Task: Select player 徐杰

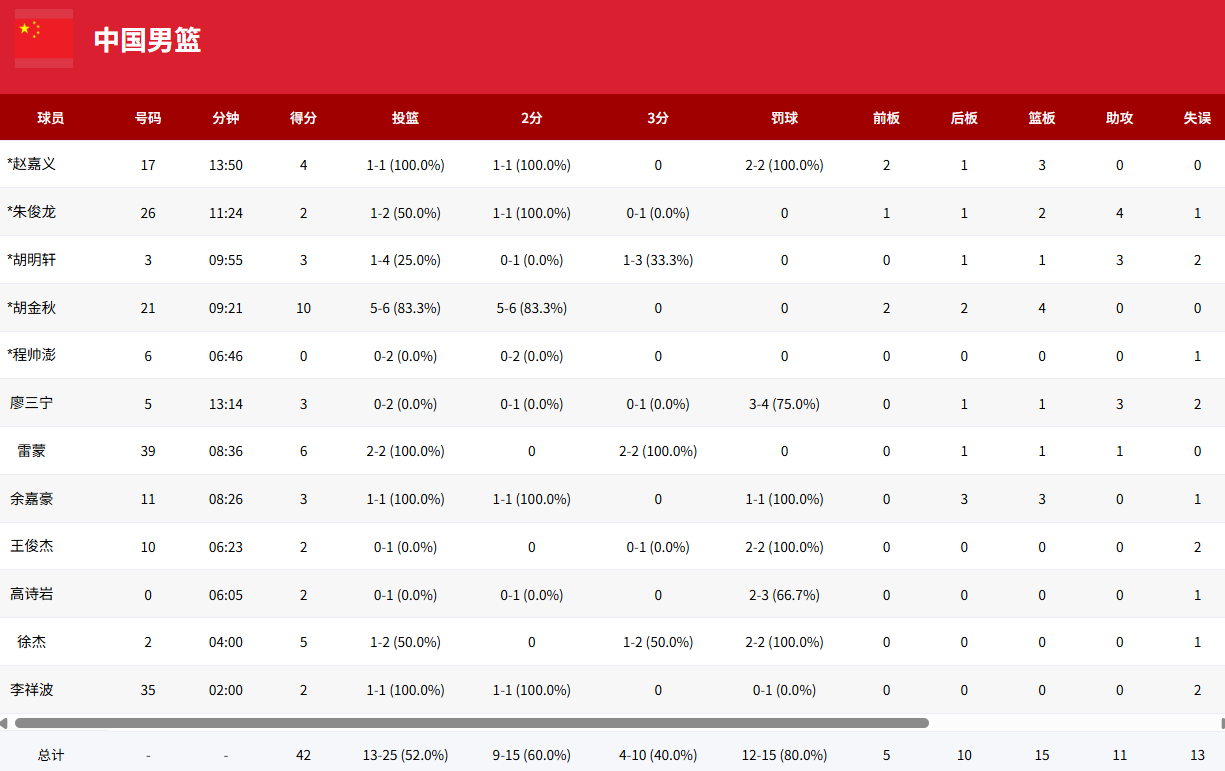Action: (x=31, y=642)
